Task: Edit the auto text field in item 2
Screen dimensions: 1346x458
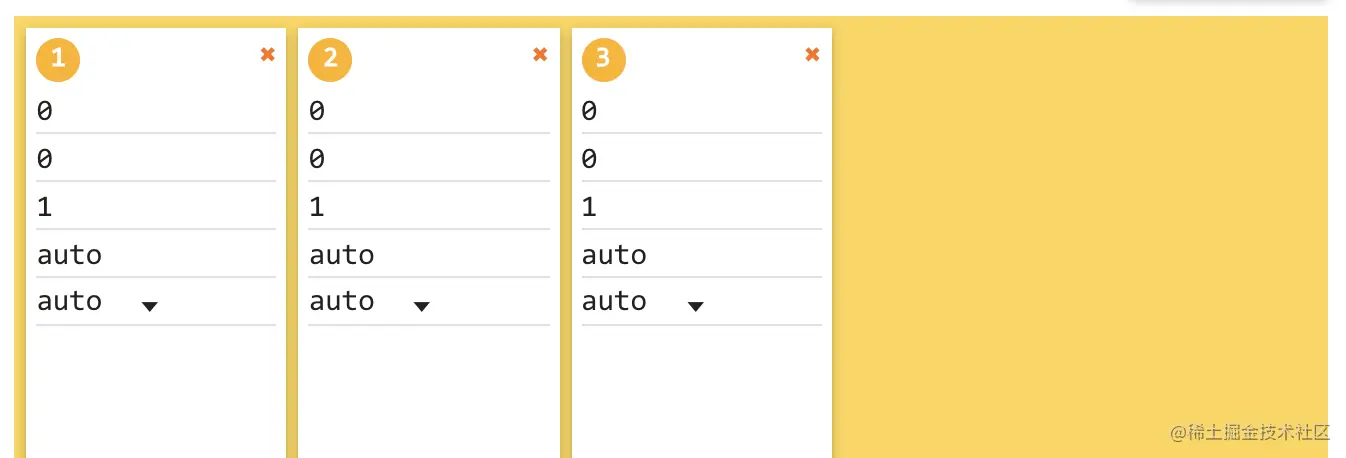Action: point(428,255)
